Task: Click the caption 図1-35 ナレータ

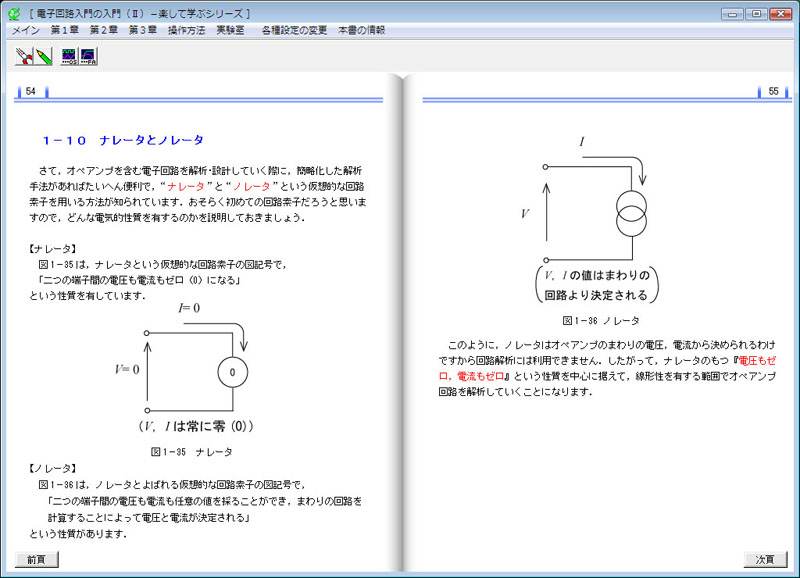Action: tap(192, 452)
